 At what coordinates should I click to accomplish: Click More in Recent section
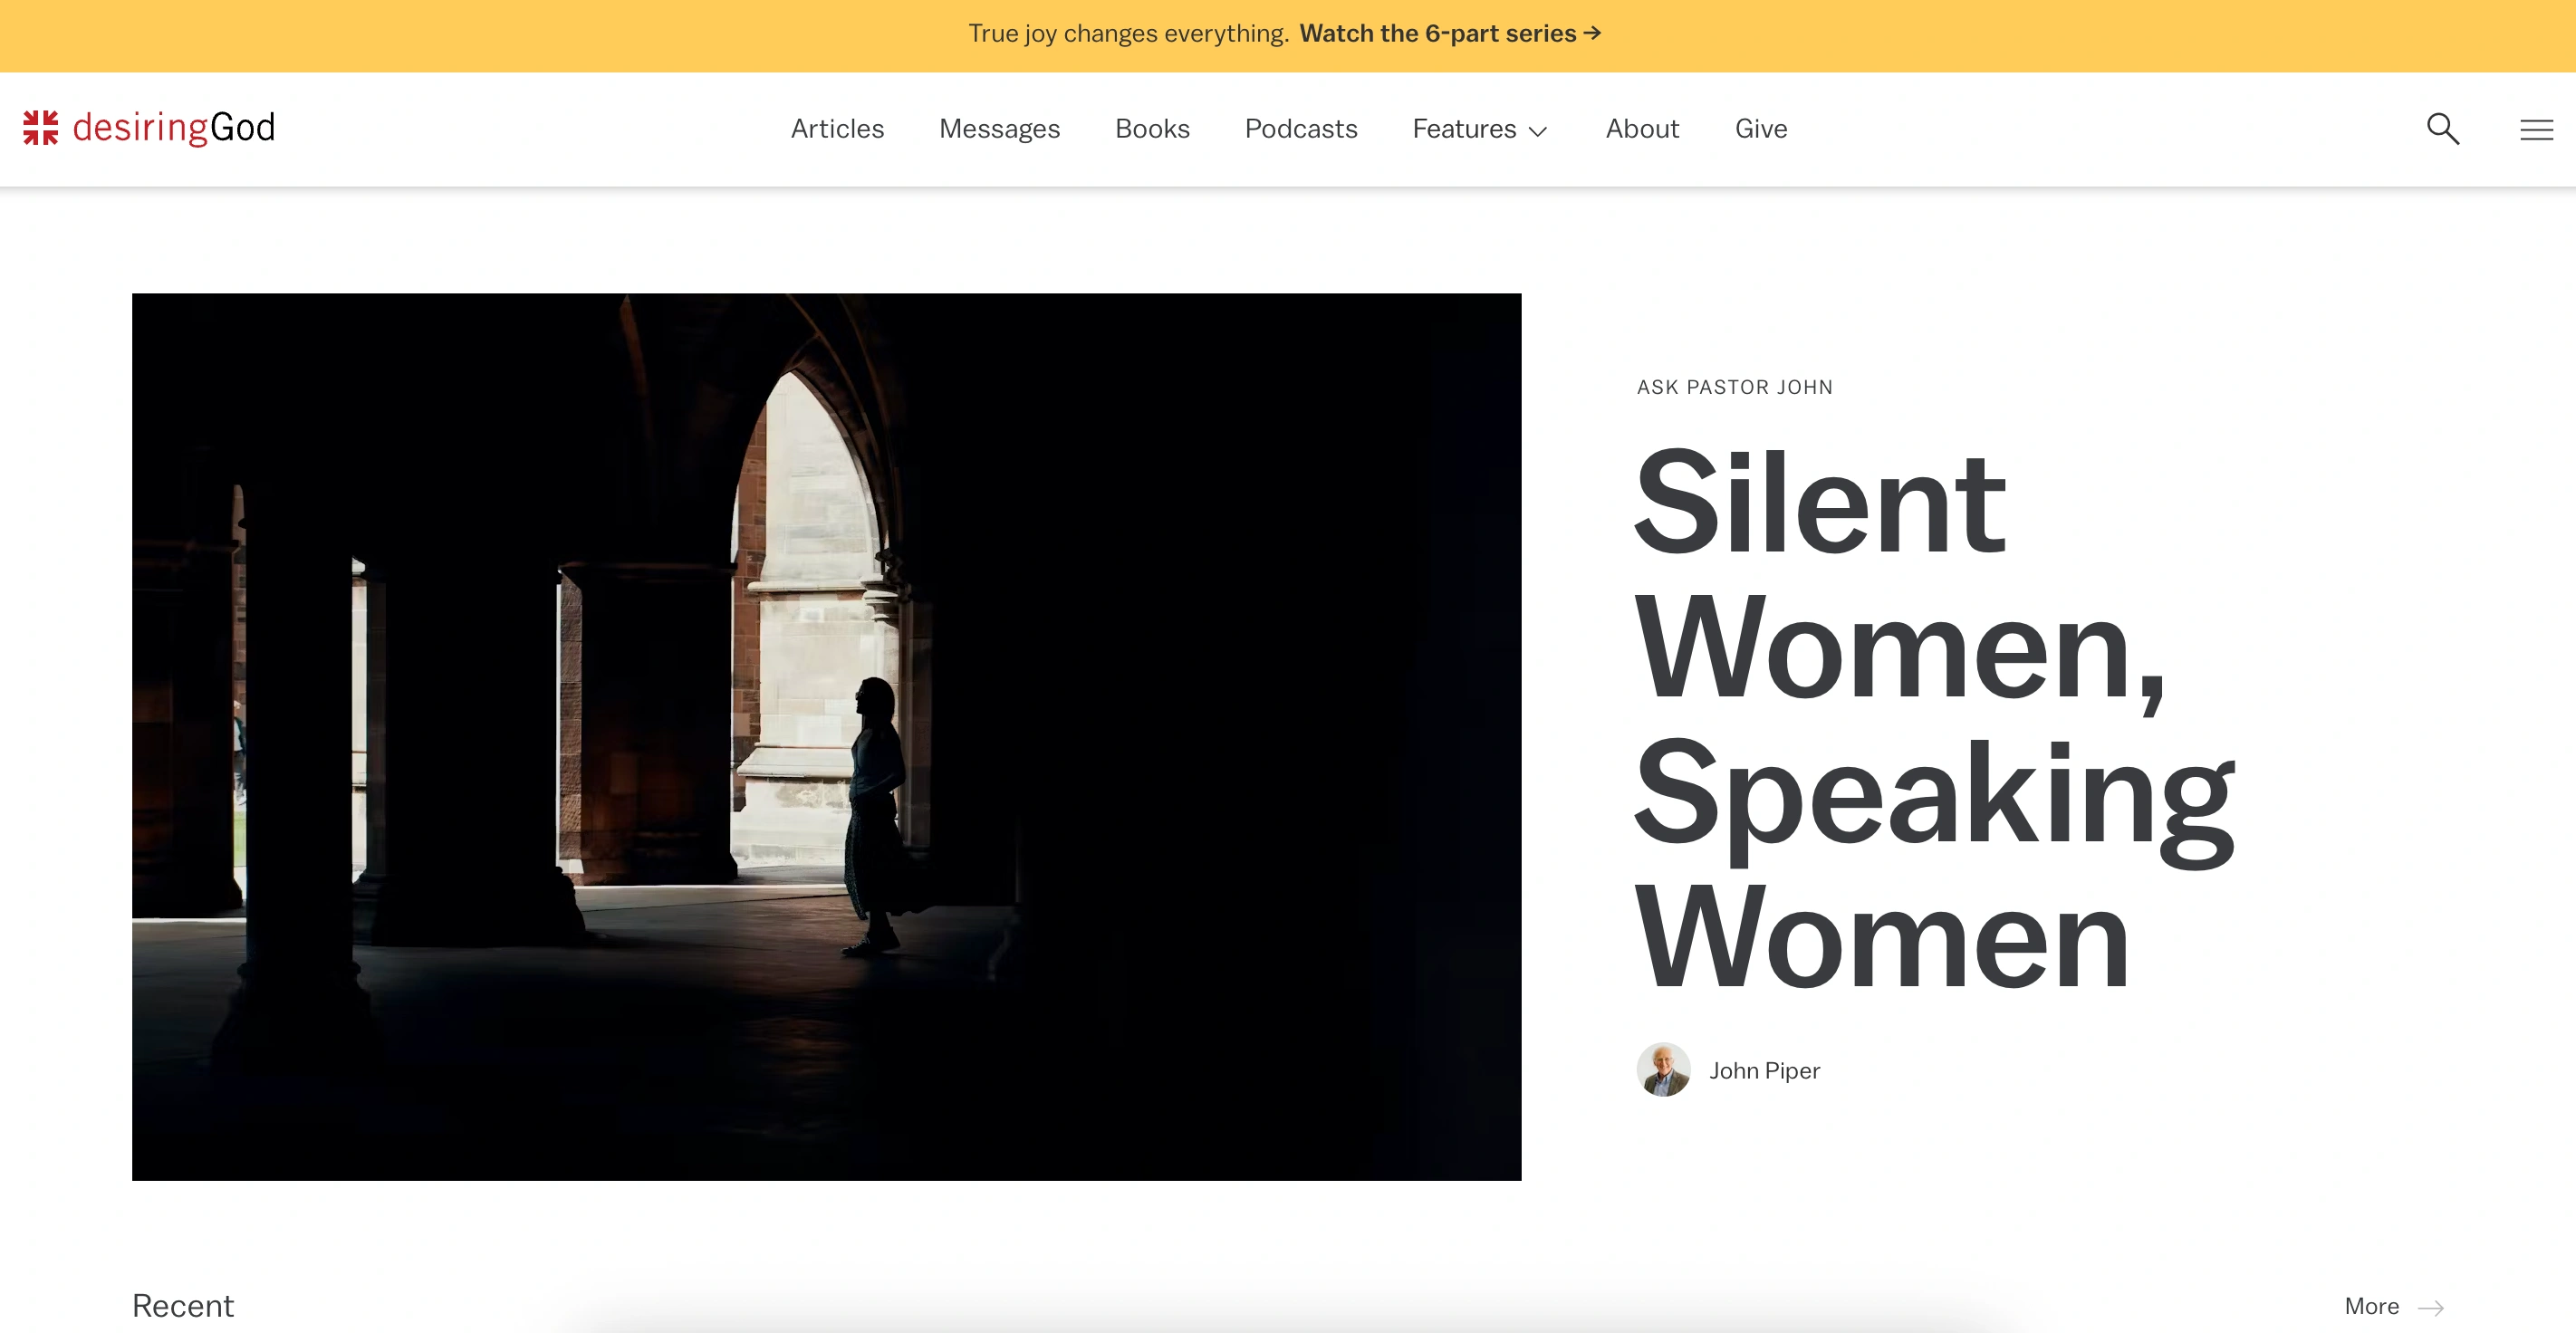click(x=2371, y=1306)
